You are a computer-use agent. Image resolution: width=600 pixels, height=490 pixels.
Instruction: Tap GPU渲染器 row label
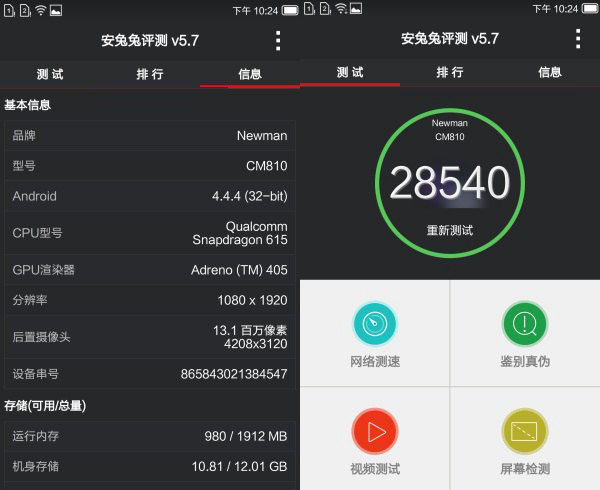click(43, 270)
